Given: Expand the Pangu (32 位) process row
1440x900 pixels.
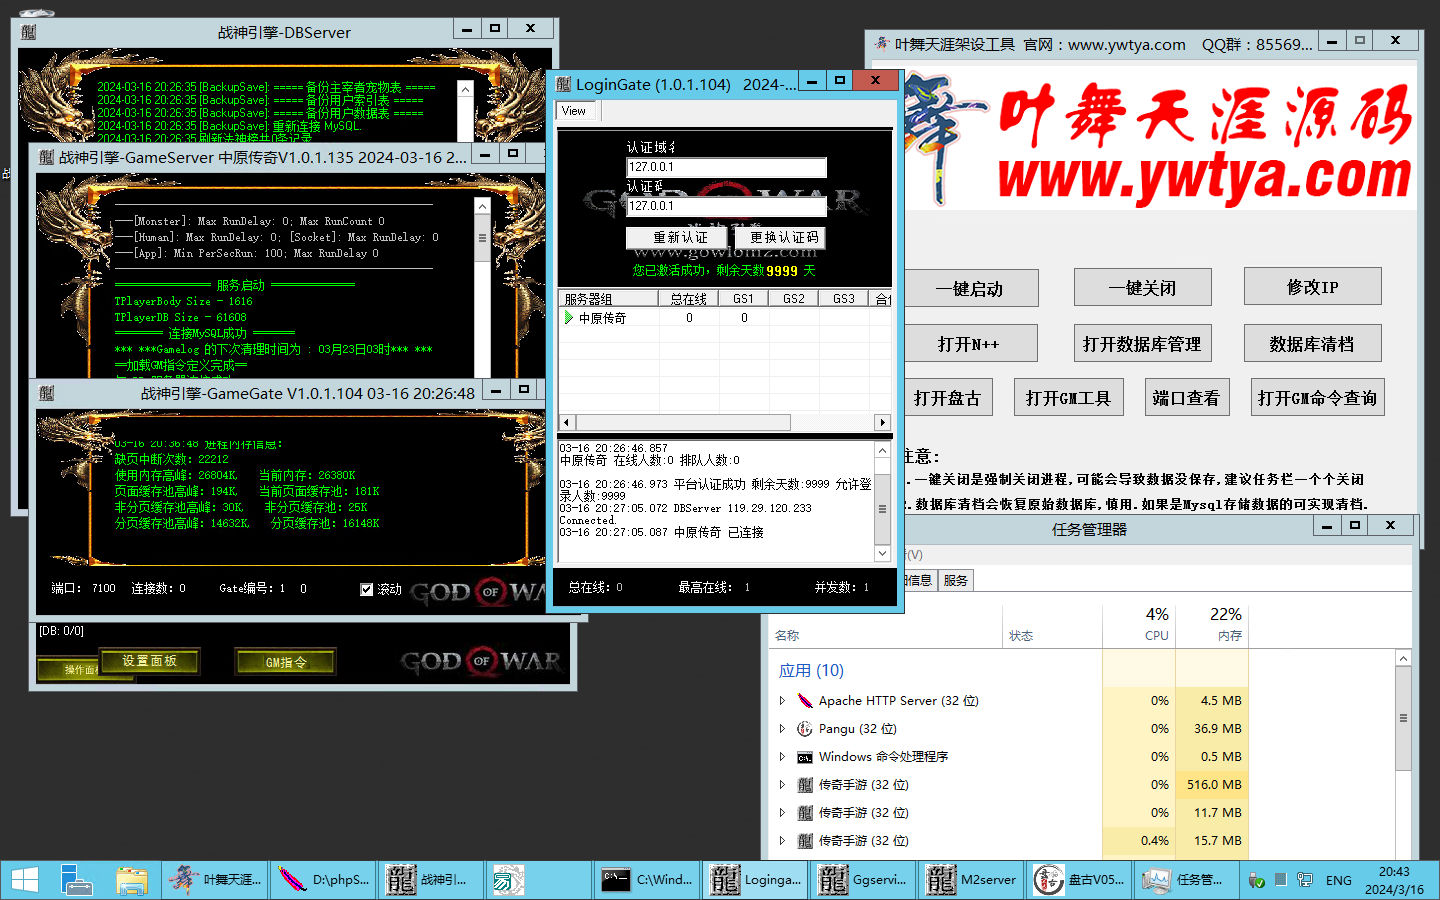Looking at the screenshot, I should click(x=782, y=729).
